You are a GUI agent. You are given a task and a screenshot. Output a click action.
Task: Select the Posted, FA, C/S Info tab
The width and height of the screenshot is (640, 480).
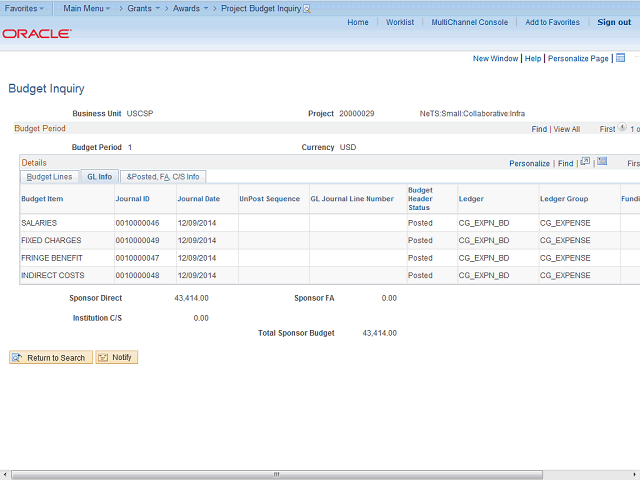point(162,177)
